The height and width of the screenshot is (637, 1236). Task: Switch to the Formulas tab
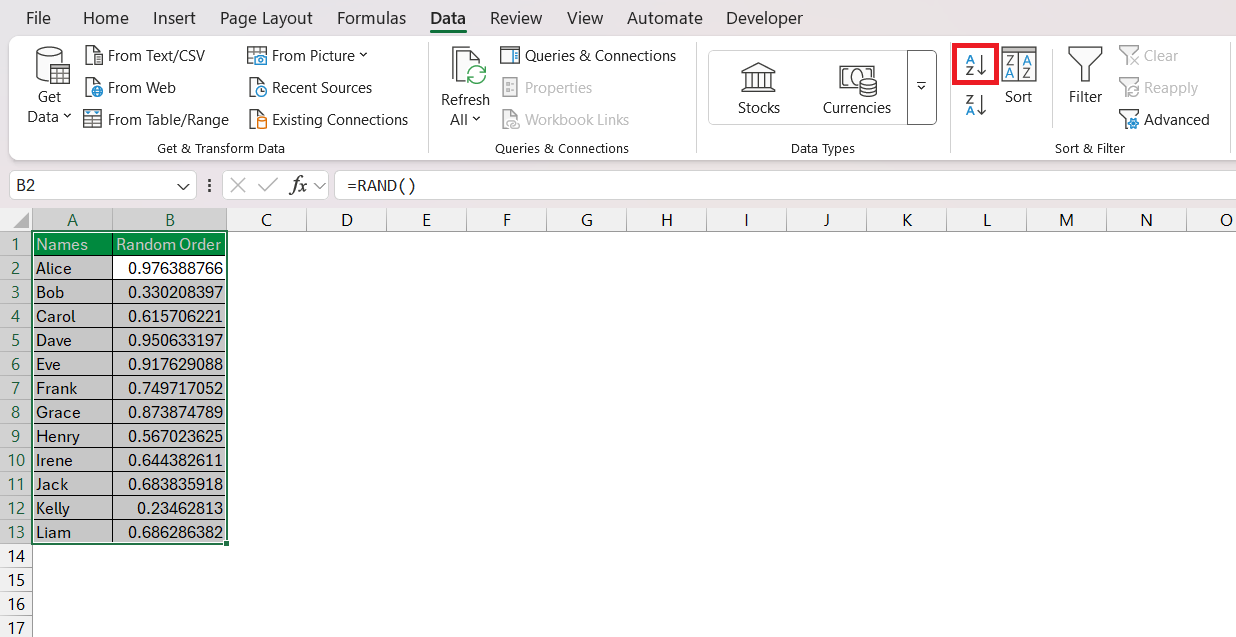(372, 18)
